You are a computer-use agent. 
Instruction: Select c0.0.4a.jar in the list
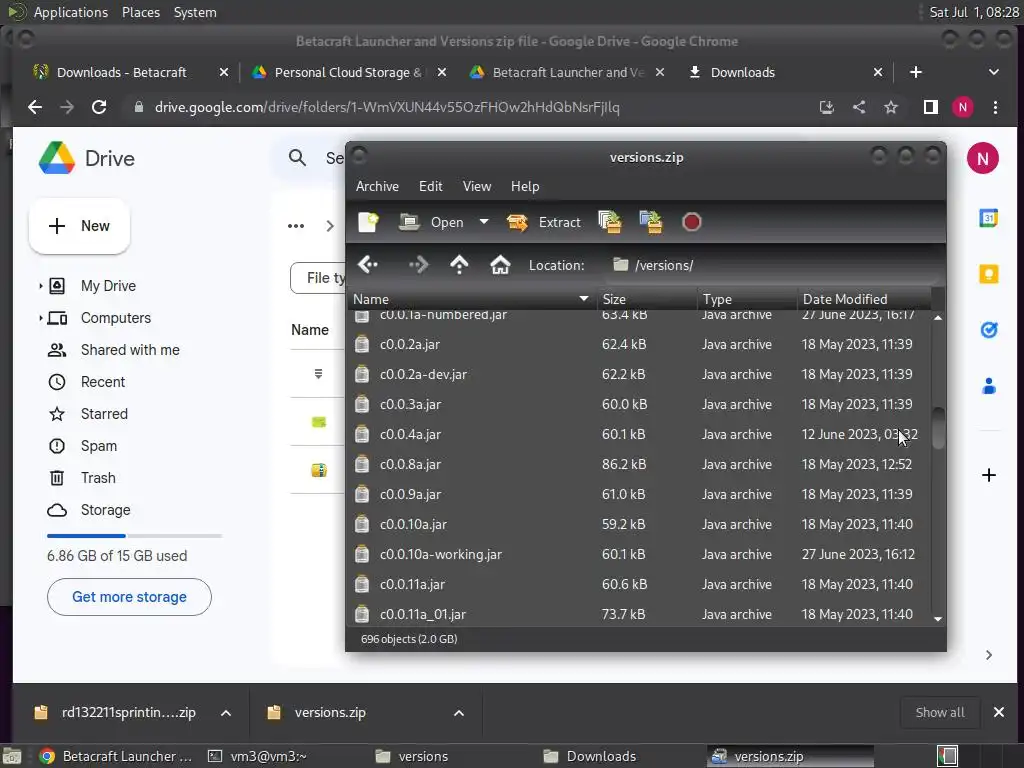(639, 434)
